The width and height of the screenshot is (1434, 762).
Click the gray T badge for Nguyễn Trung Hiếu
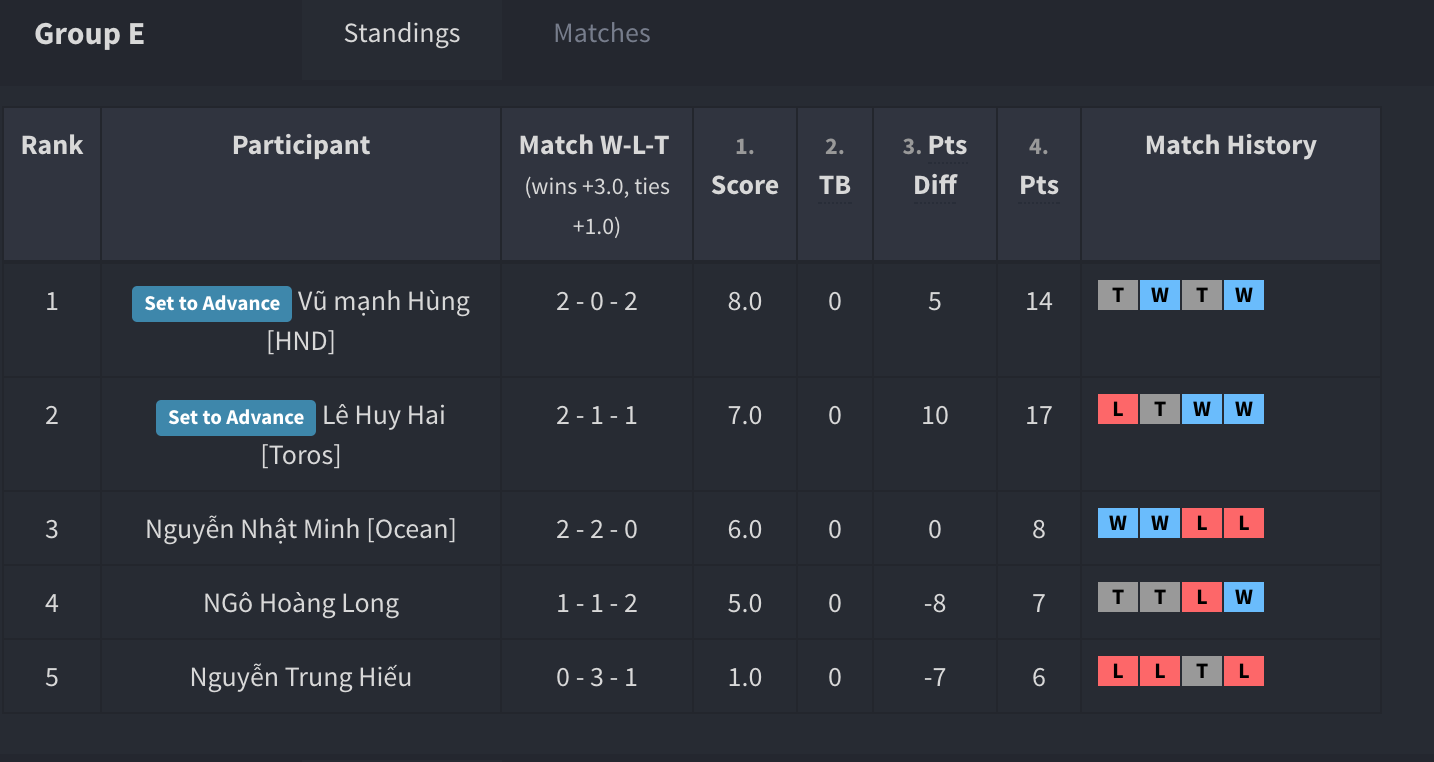(1202, 671)
